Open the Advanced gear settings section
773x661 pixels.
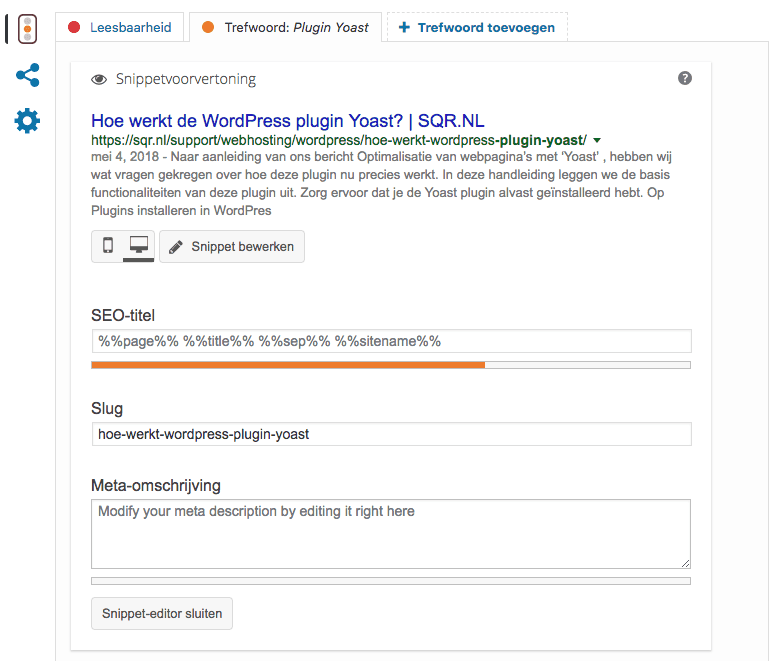(x=27, y=122)
